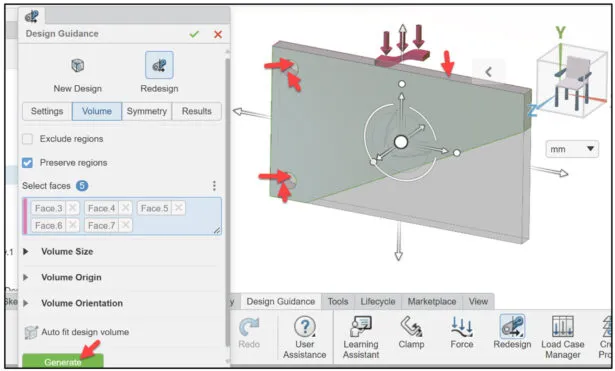The width and height of the screenshot is (615, 371).
Task: Select the Redesign mode icon in panel
Action: click(x=159, y=65)
